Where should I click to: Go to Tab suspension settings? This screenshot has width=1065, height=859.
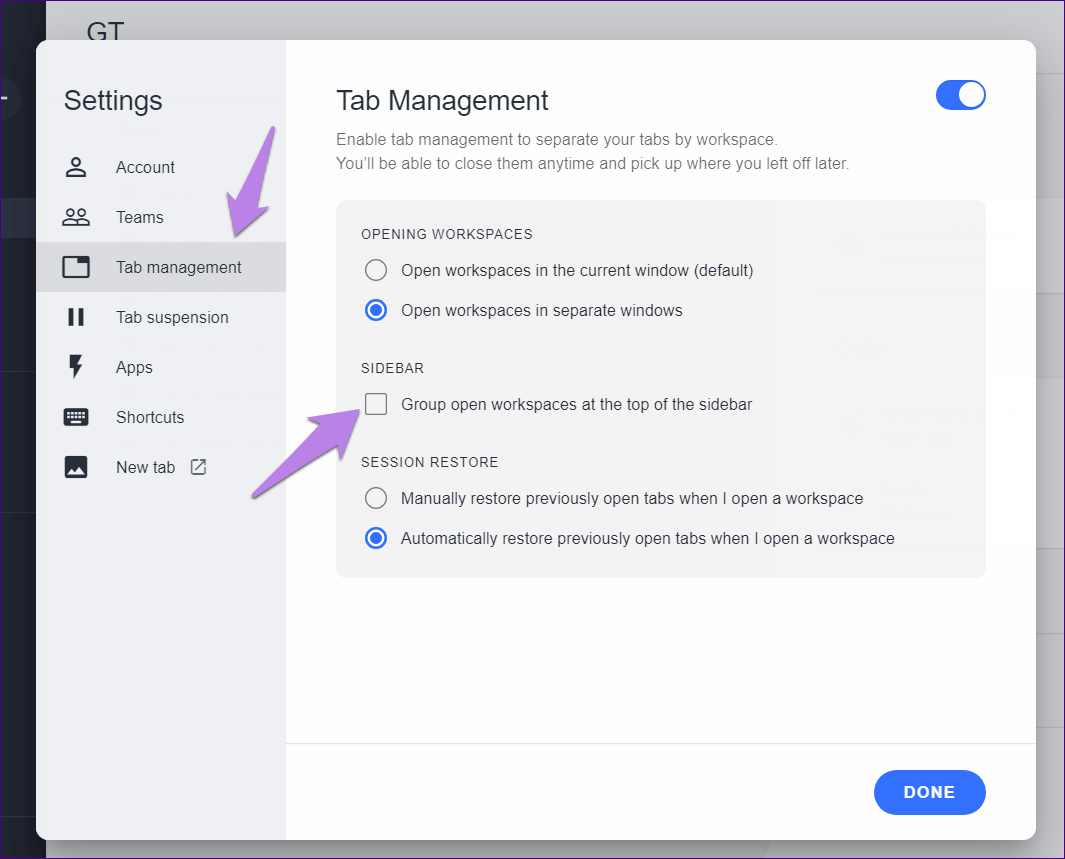click(161, 317)
